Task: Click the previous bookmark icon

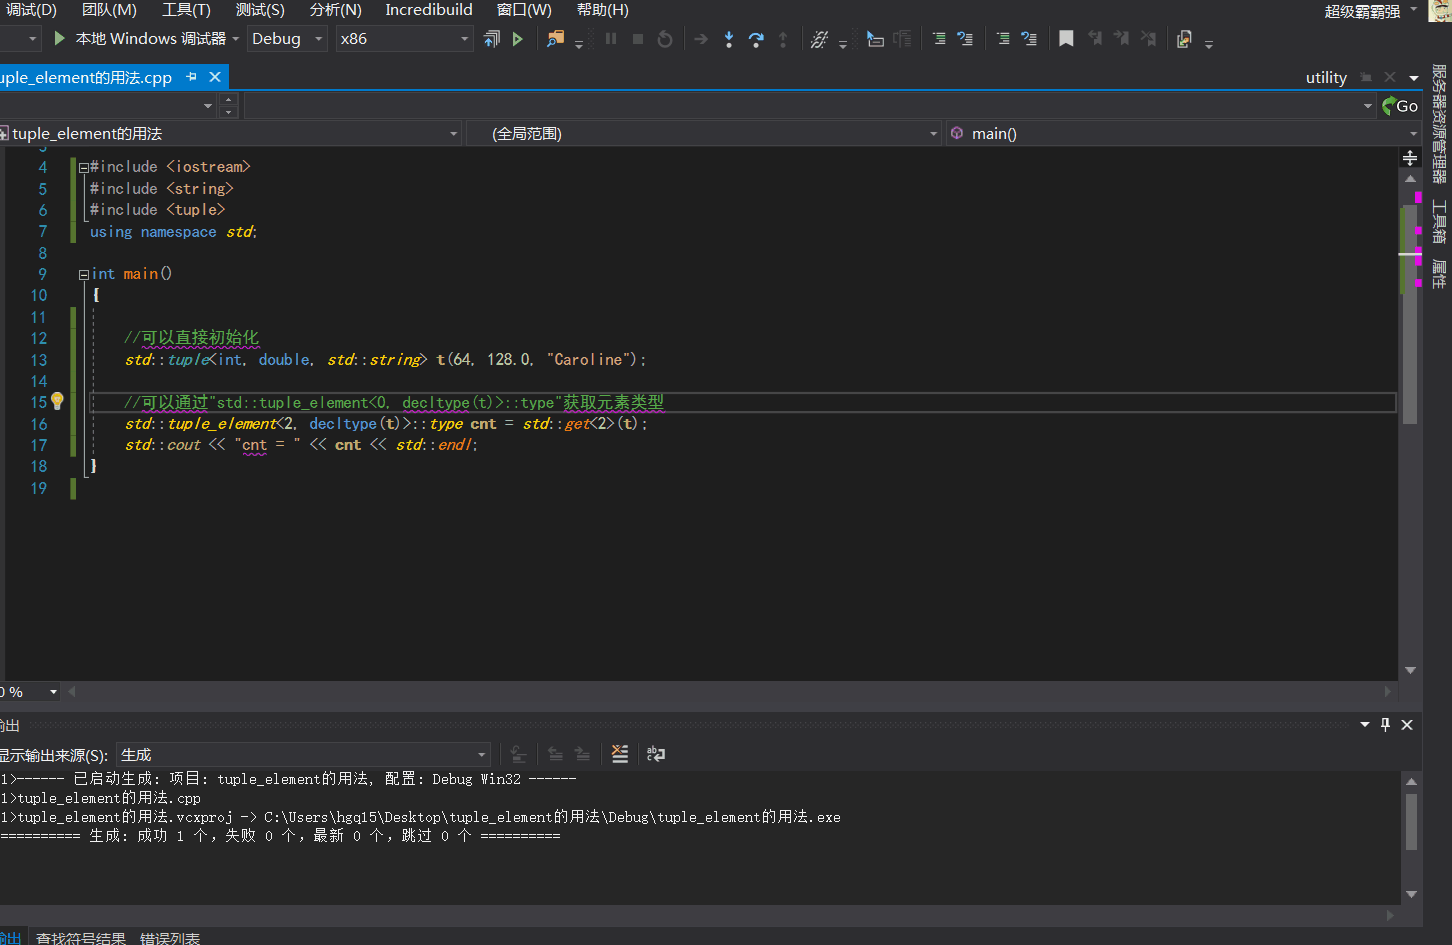Action: [x=1095, y=39]
